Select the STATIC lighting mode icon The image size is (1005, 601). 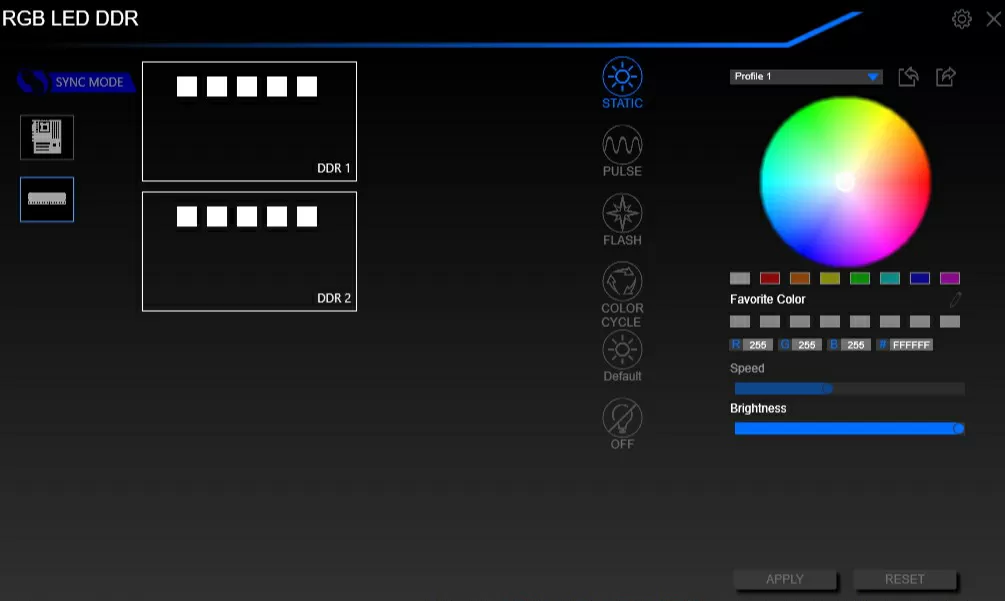click(x=622, y=77)
